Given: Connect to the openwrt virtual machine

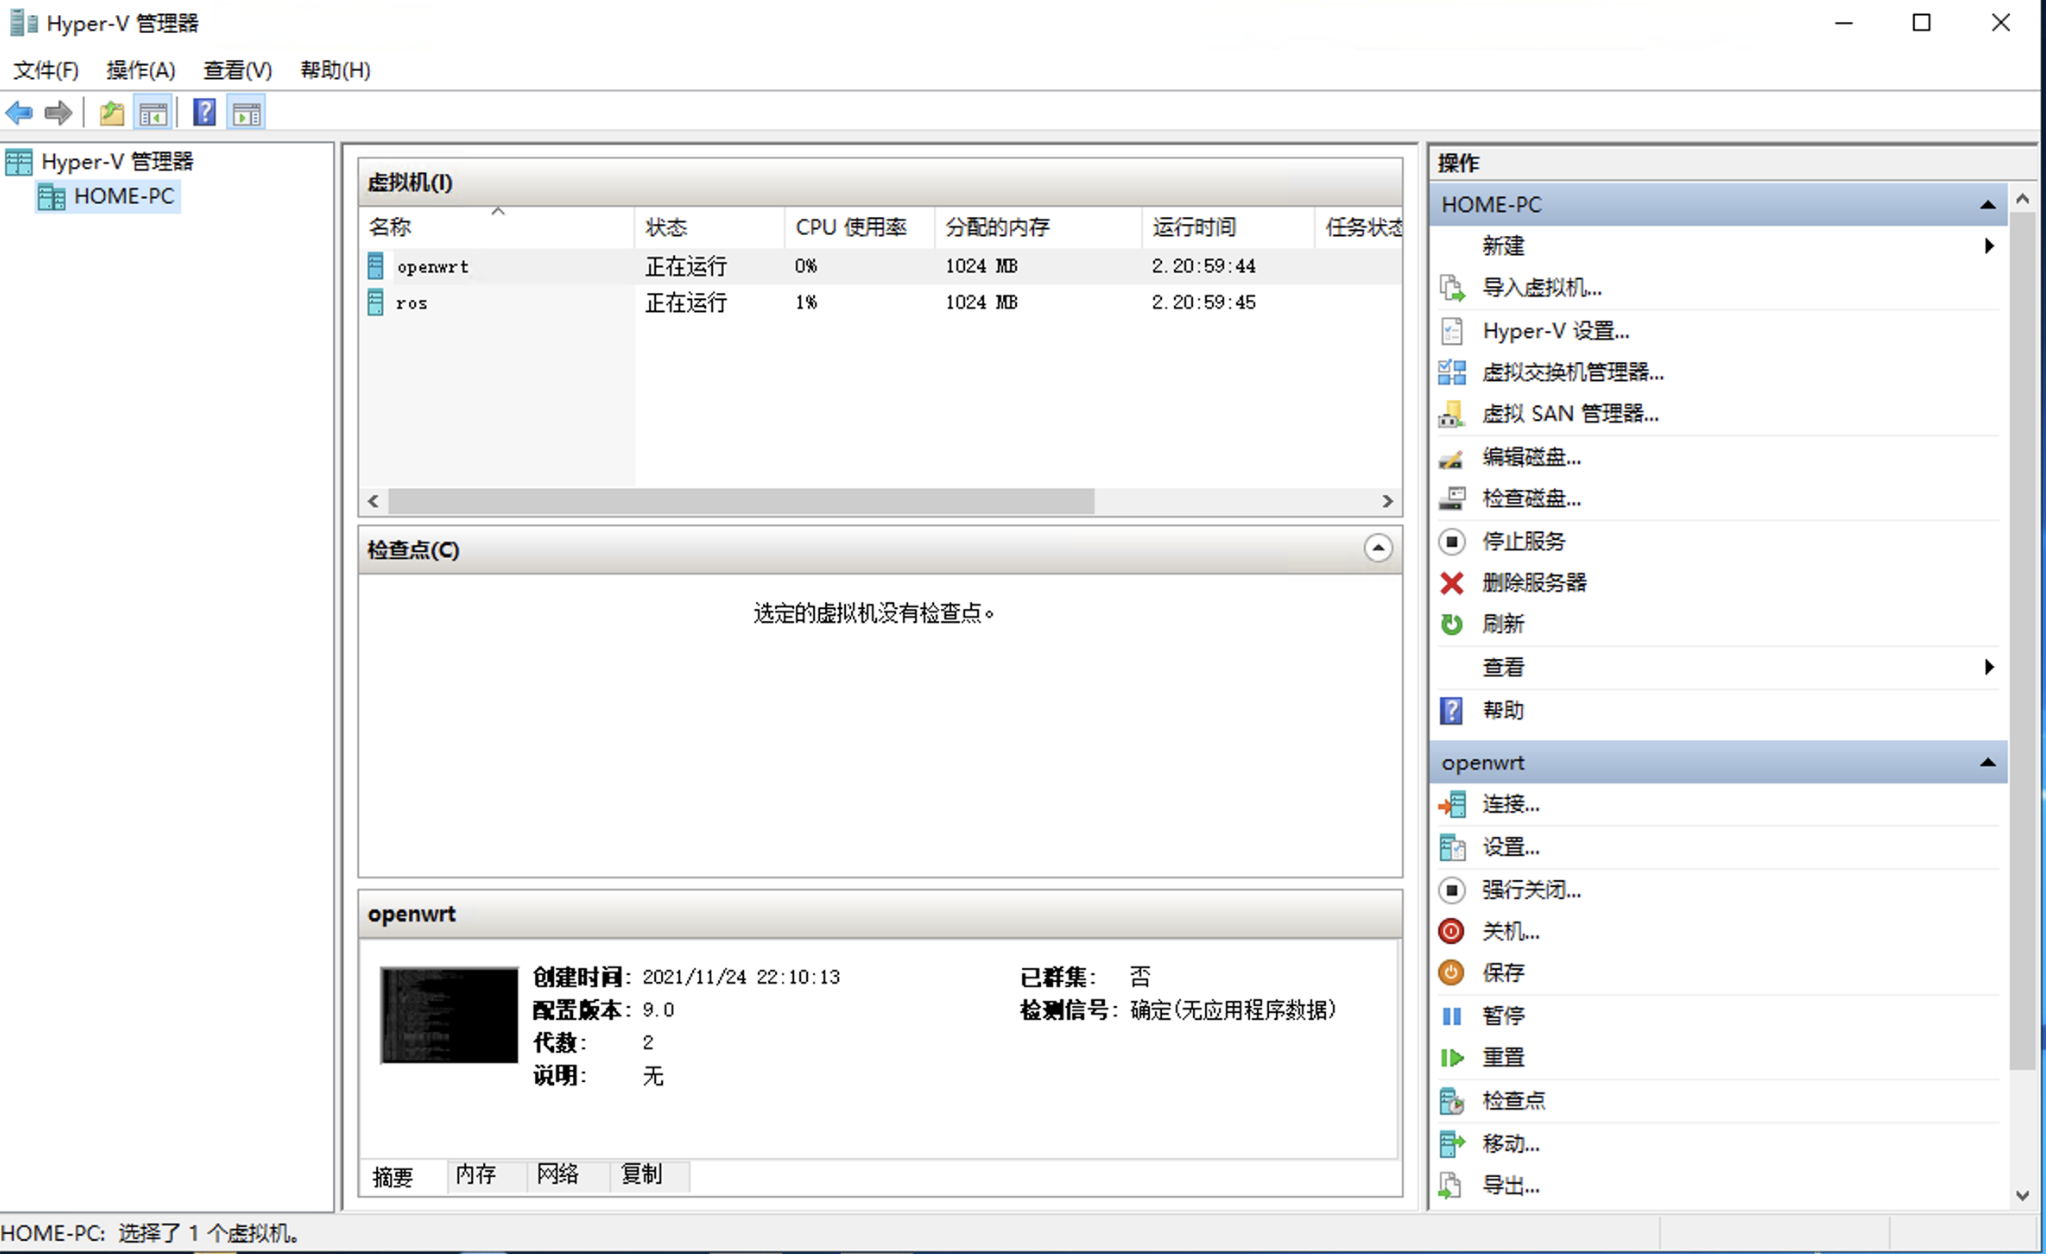Looking at the screenshot, I should click(1508, 804).
